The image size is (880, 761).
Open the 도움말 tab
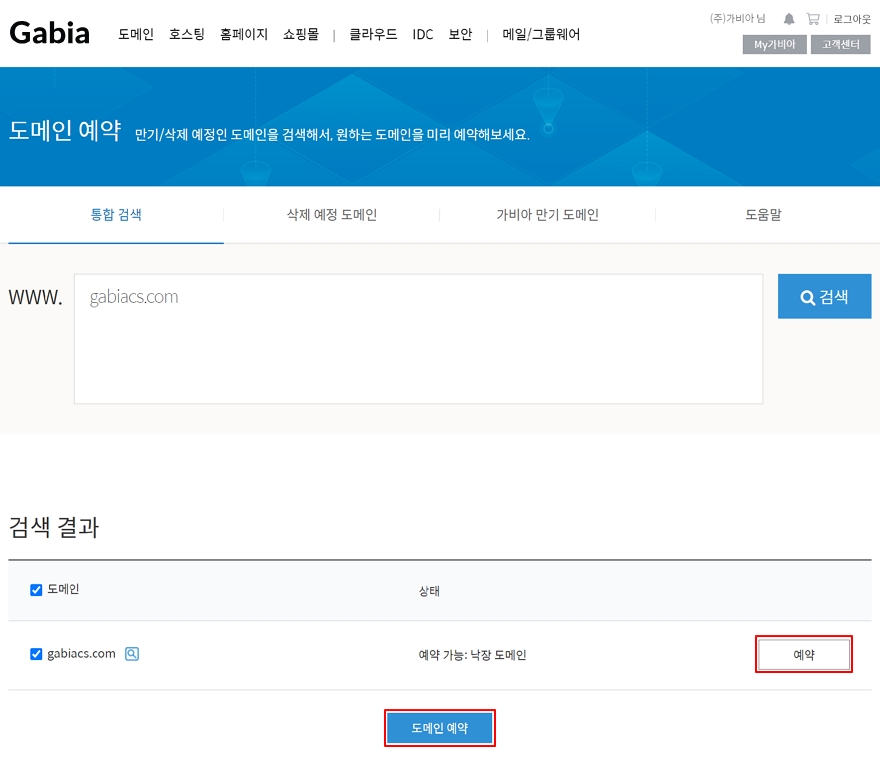coord(763,214)
